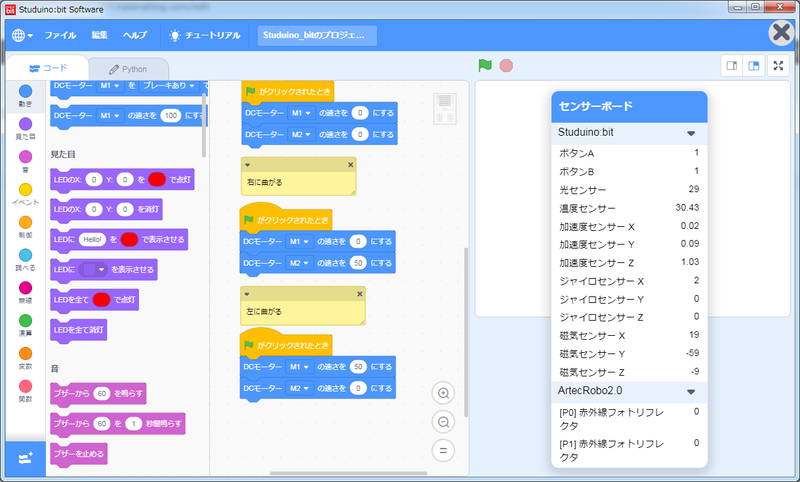Screen dimensions: 800x482
Task: Click the green flag run button
Action: pos(485,65)
